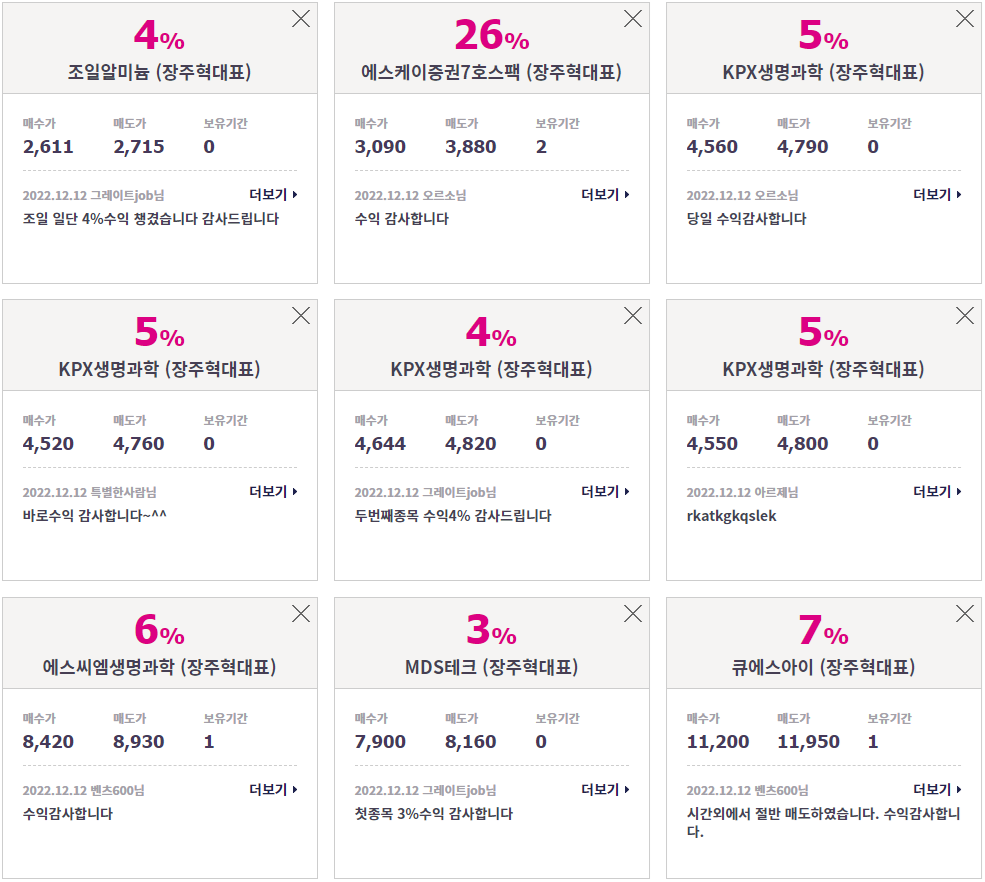Close the 에스케이증권7호스팩 26% card
Viewport: 985px width, 882px height.
click(x=633, y=19)
